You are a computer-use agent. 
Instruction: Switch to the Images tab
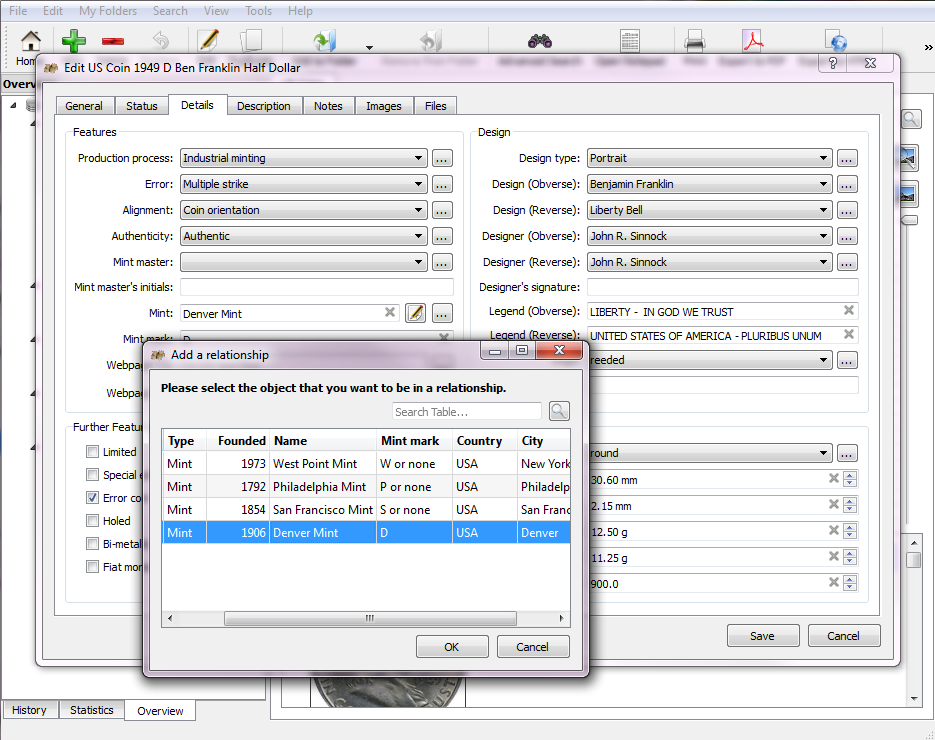[x=384, y=106]
